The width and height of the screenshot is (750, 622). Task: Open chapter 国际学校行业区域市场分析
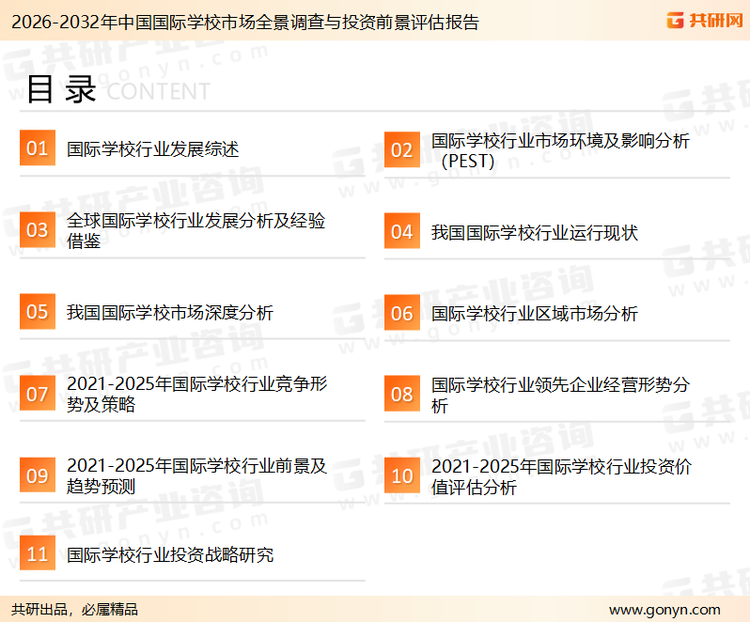[534, 314]
